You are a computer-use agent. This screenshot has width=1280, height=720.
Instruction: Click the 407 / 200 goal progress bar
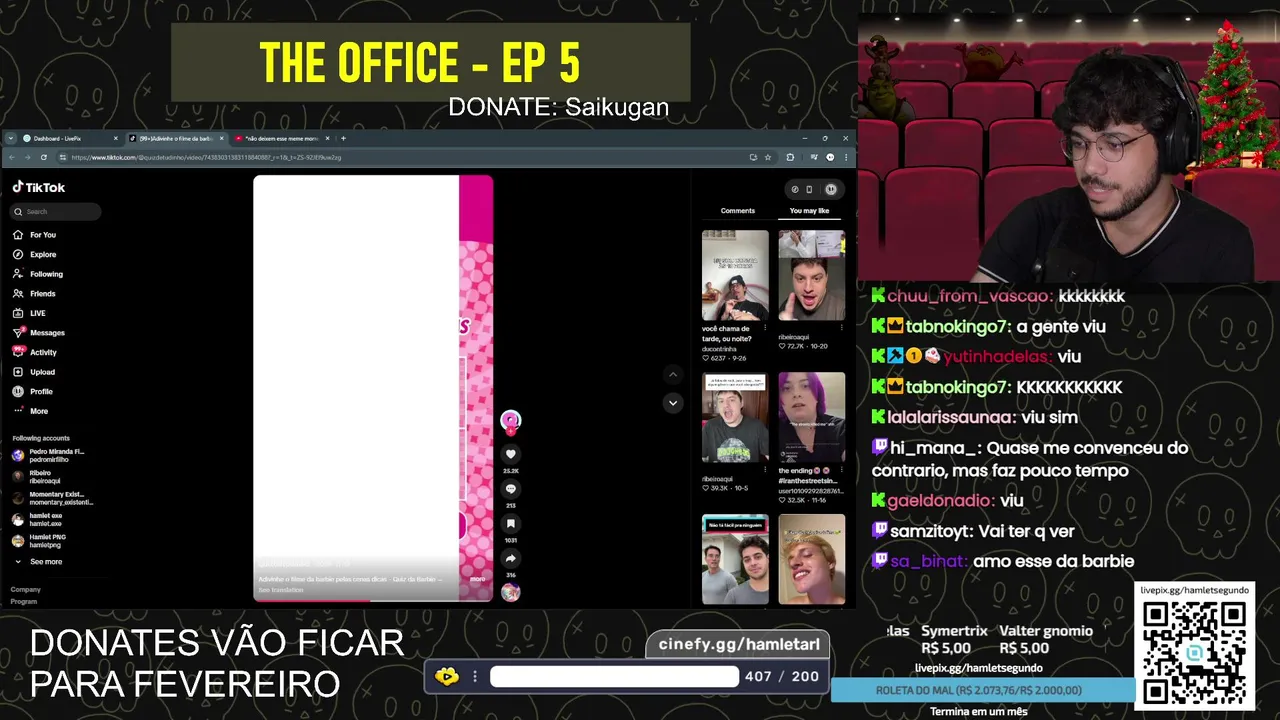(614, 677)
